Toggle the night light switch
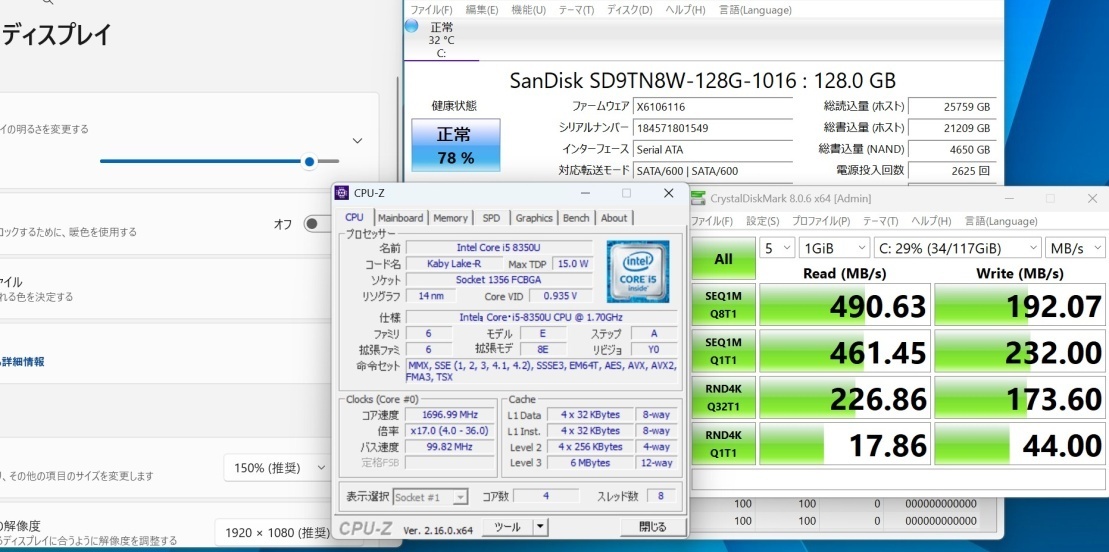The height and width of the screenshot is (552, 1109). (318, 224)
